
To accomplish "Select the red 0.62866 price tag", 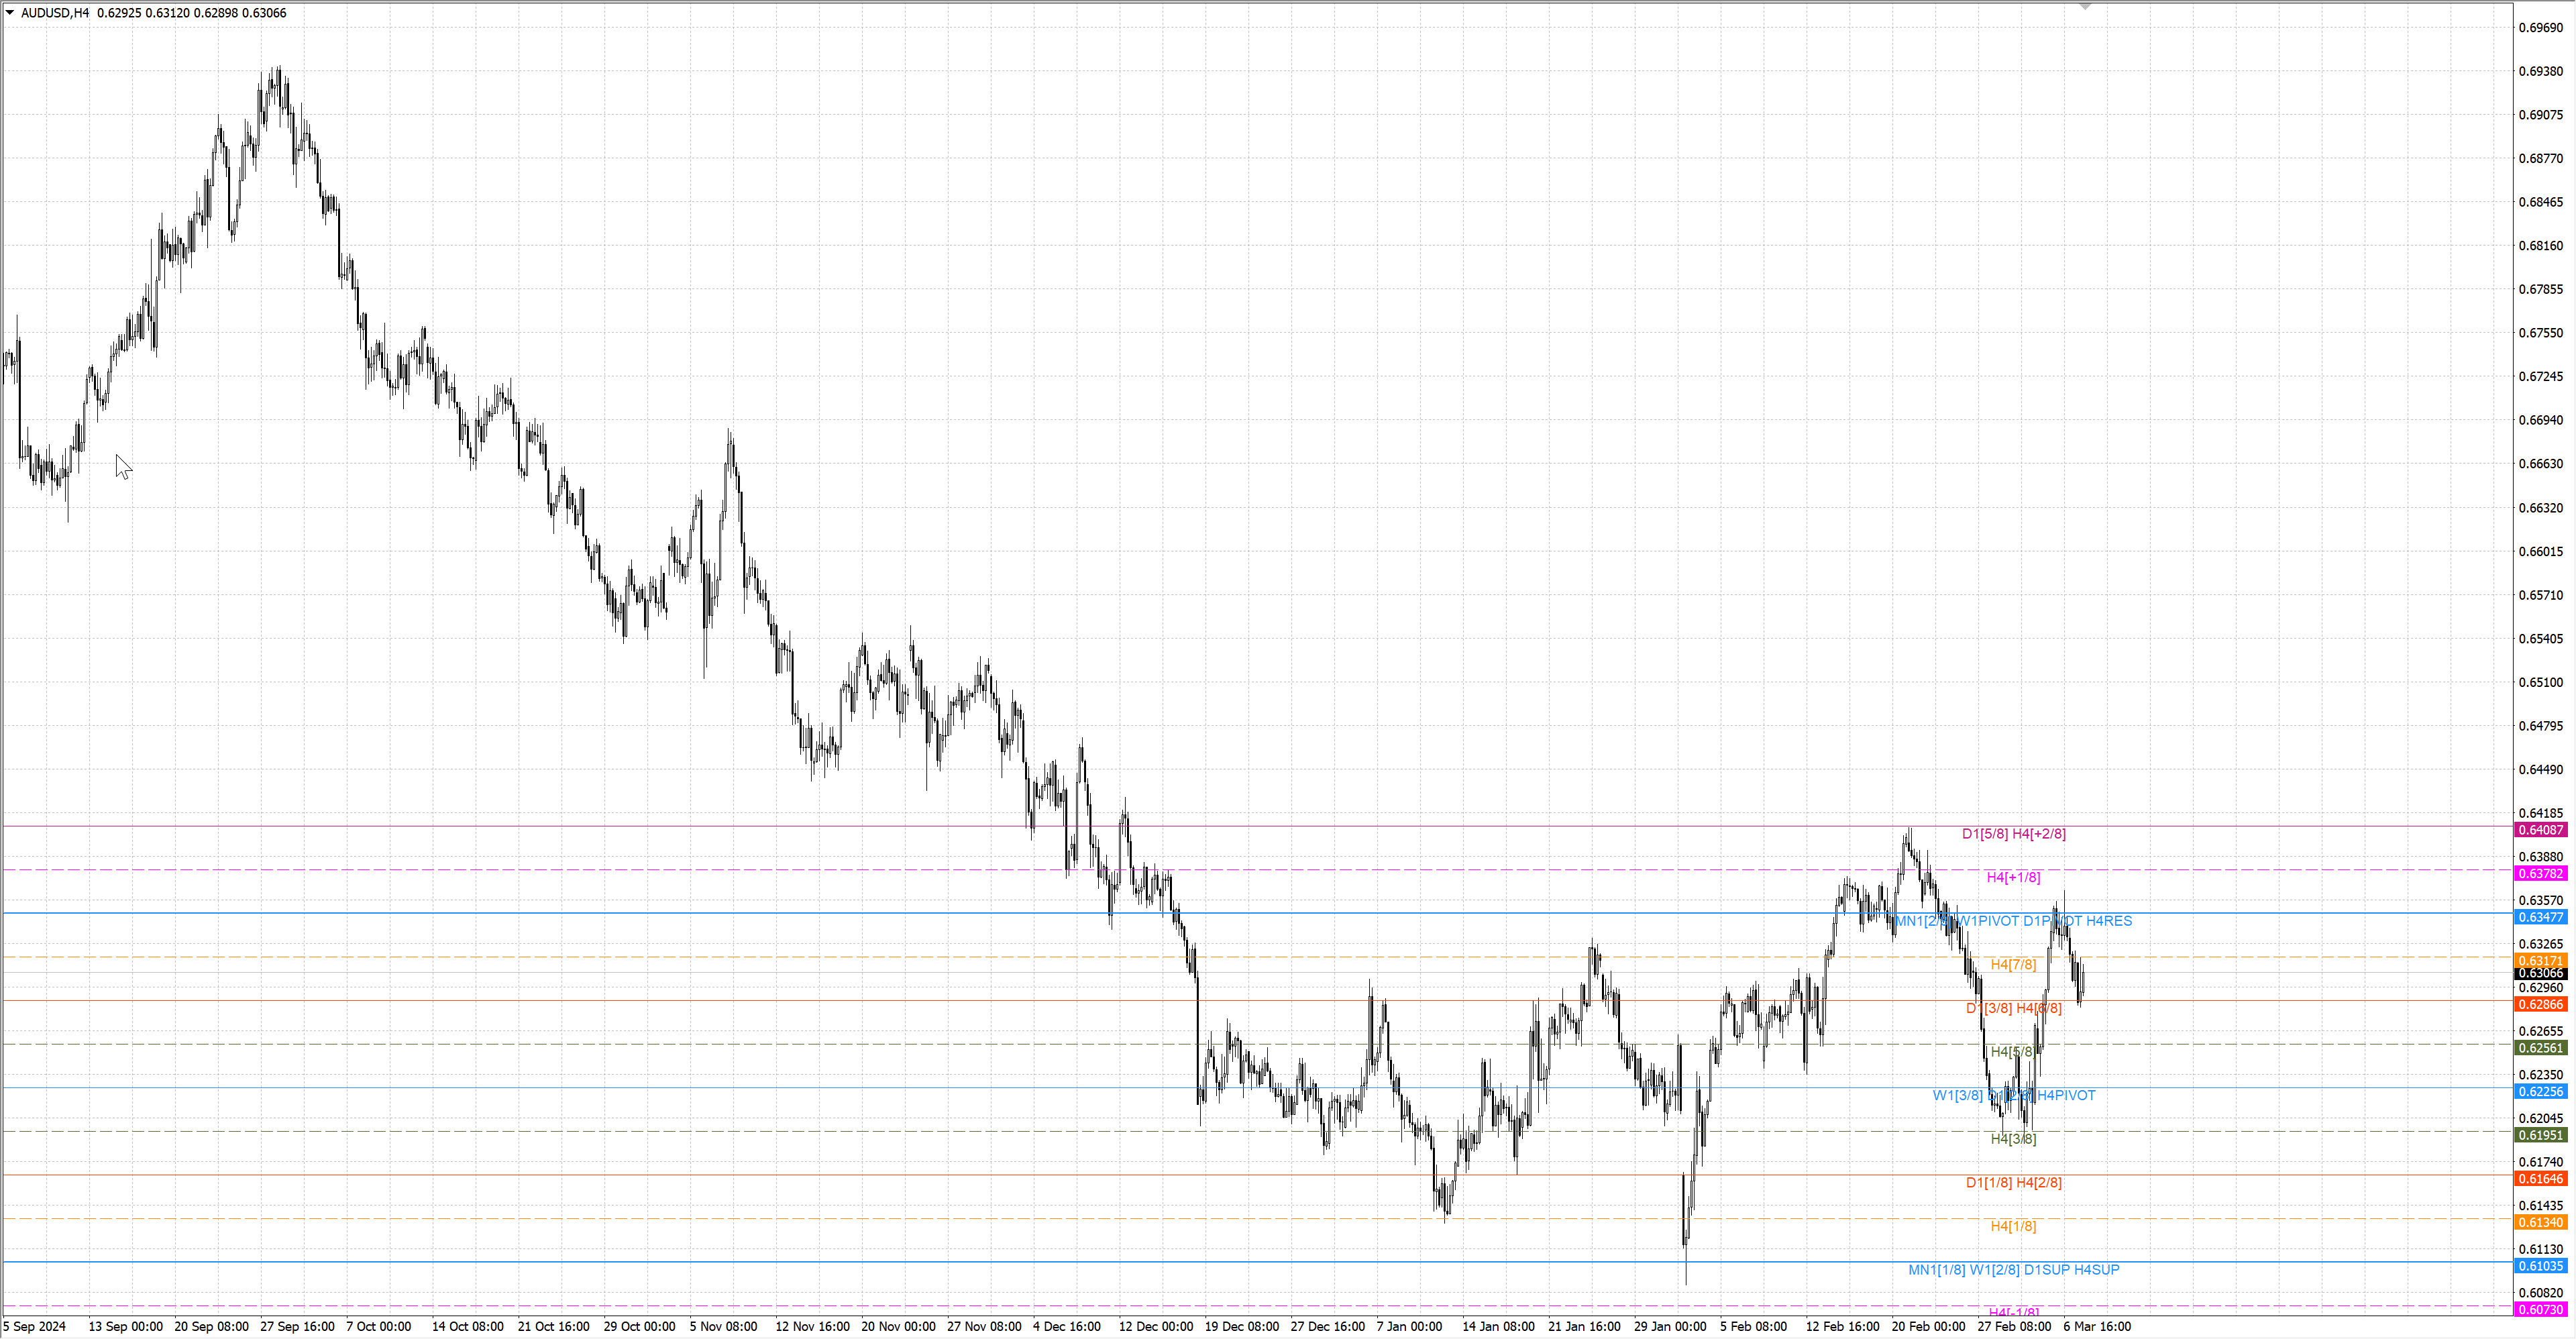I will coord(2540,1004).
